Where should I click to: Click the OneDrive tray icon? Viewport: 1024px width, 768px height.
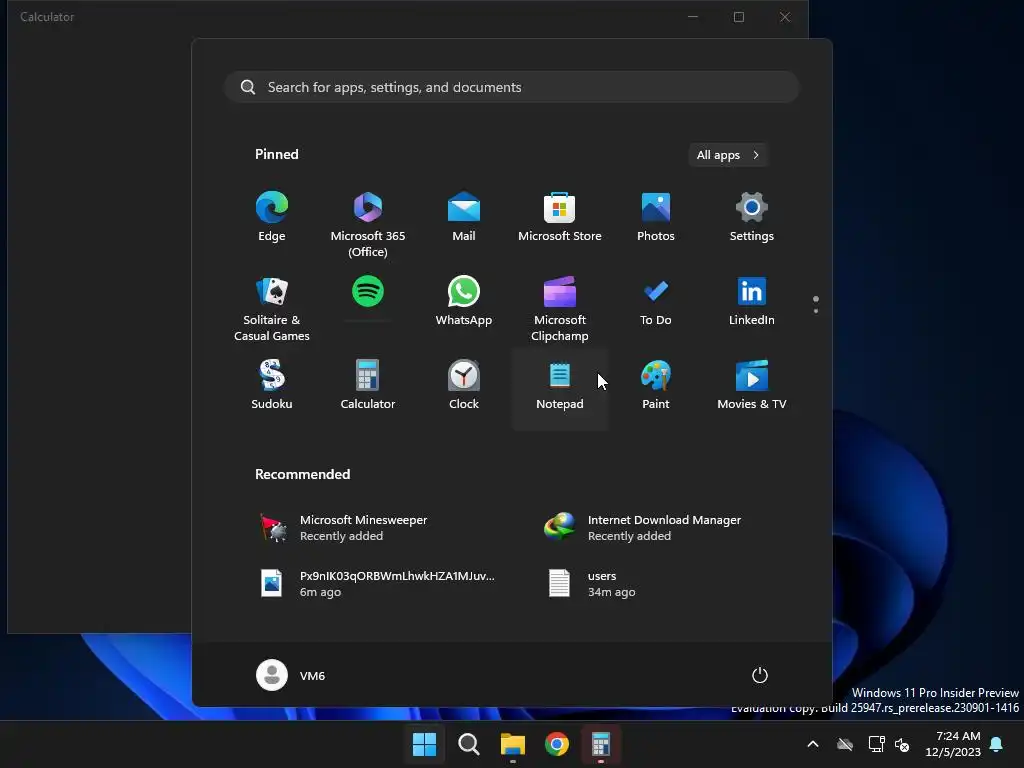pyautogui.click(x=845, y=744)
